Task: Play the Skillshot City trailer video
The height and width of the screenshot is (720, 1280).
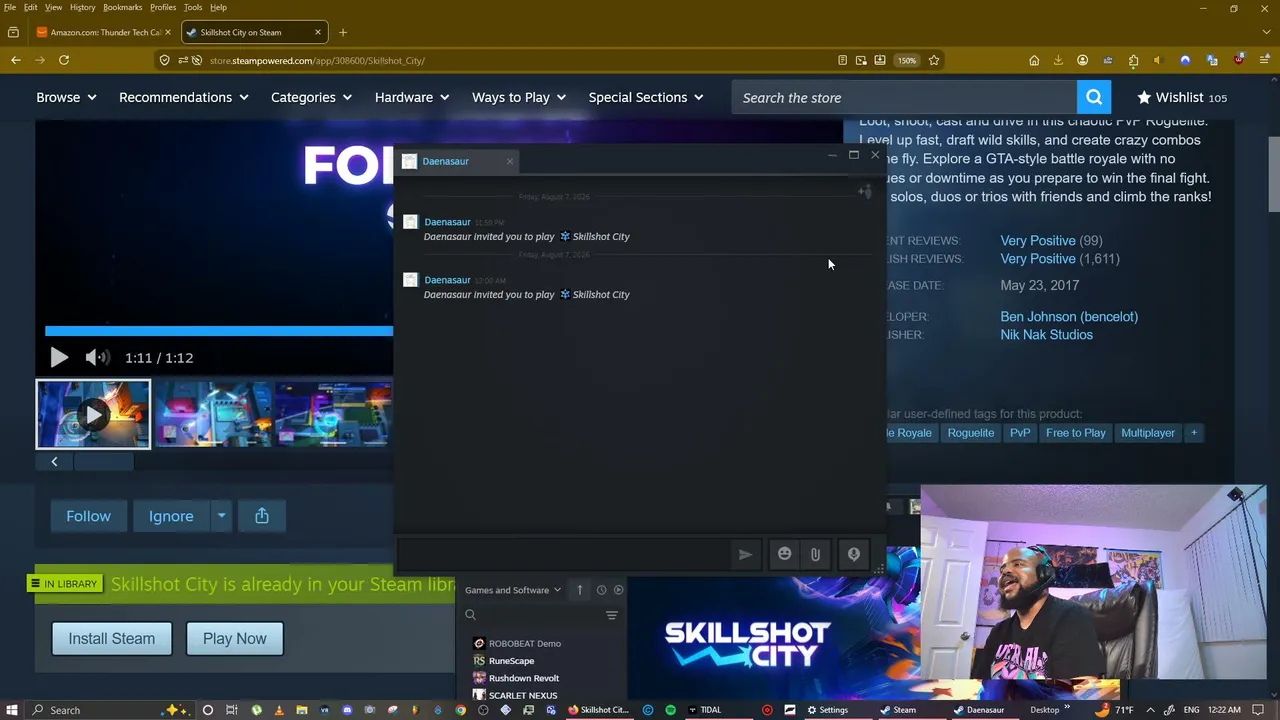Action: tap(59, 357)
